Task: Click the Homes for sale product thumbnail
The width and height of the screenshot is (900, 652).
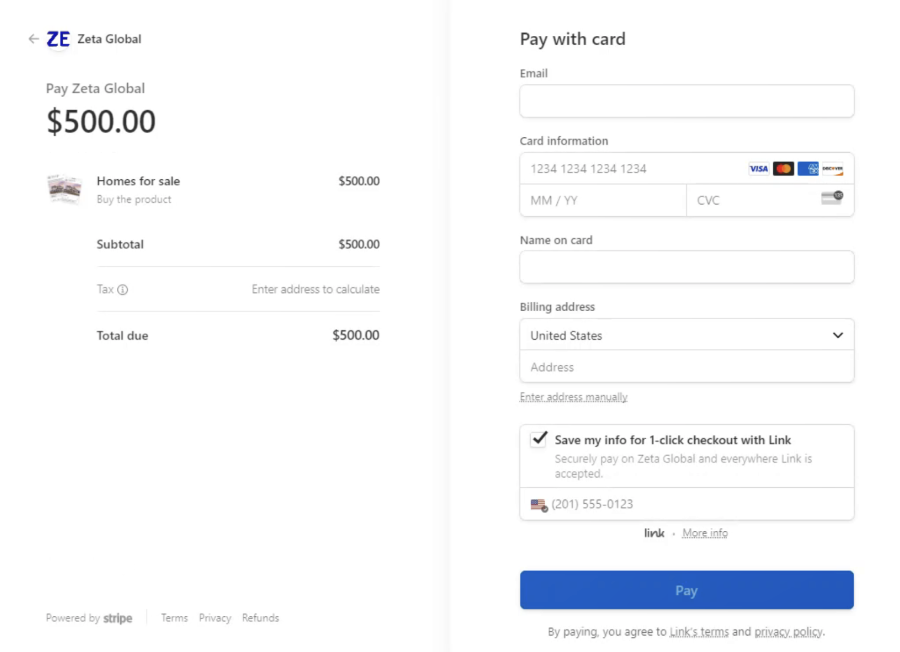Action: [64, 188]
